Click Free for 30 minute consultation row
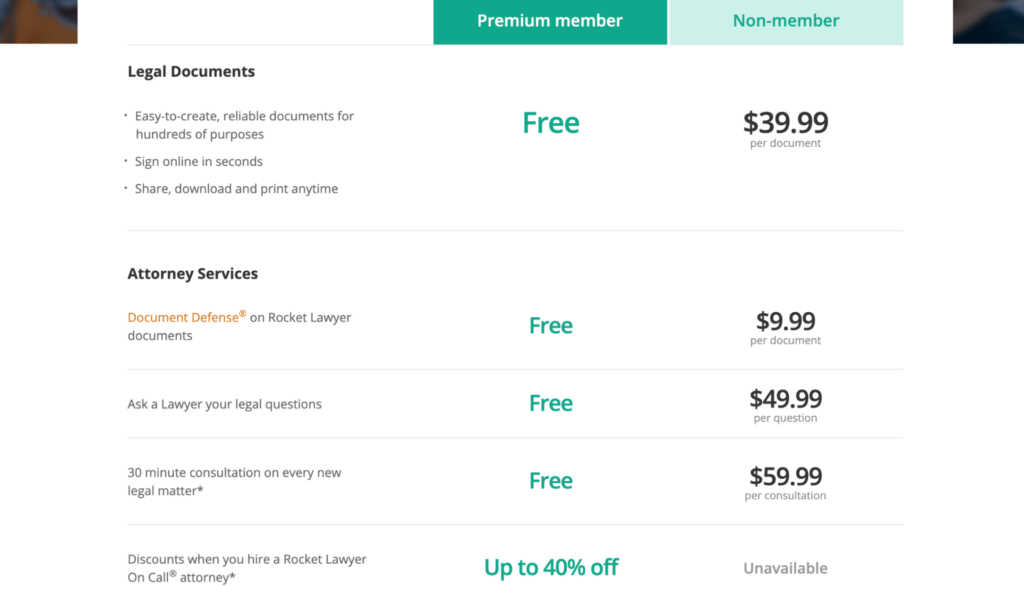Image resolution: width=1024 pixels, height=601 pixels. 551,481
